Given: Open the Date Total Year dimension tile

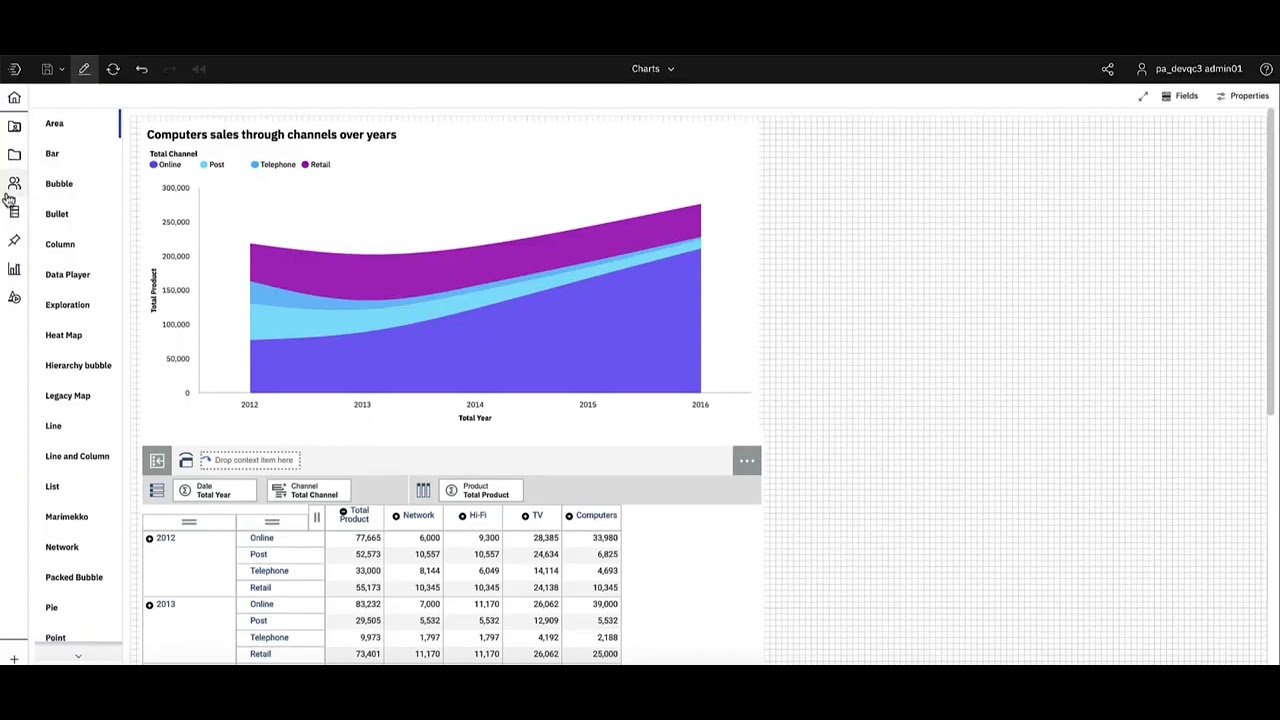Looking at the screenshot, I should (x=214, y=491).
